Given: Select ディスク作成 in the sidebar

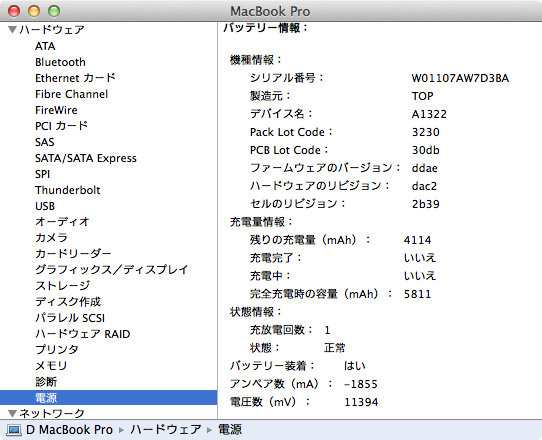Looking at the screenshot, I should pyautogui.click(x=68, y=302).
